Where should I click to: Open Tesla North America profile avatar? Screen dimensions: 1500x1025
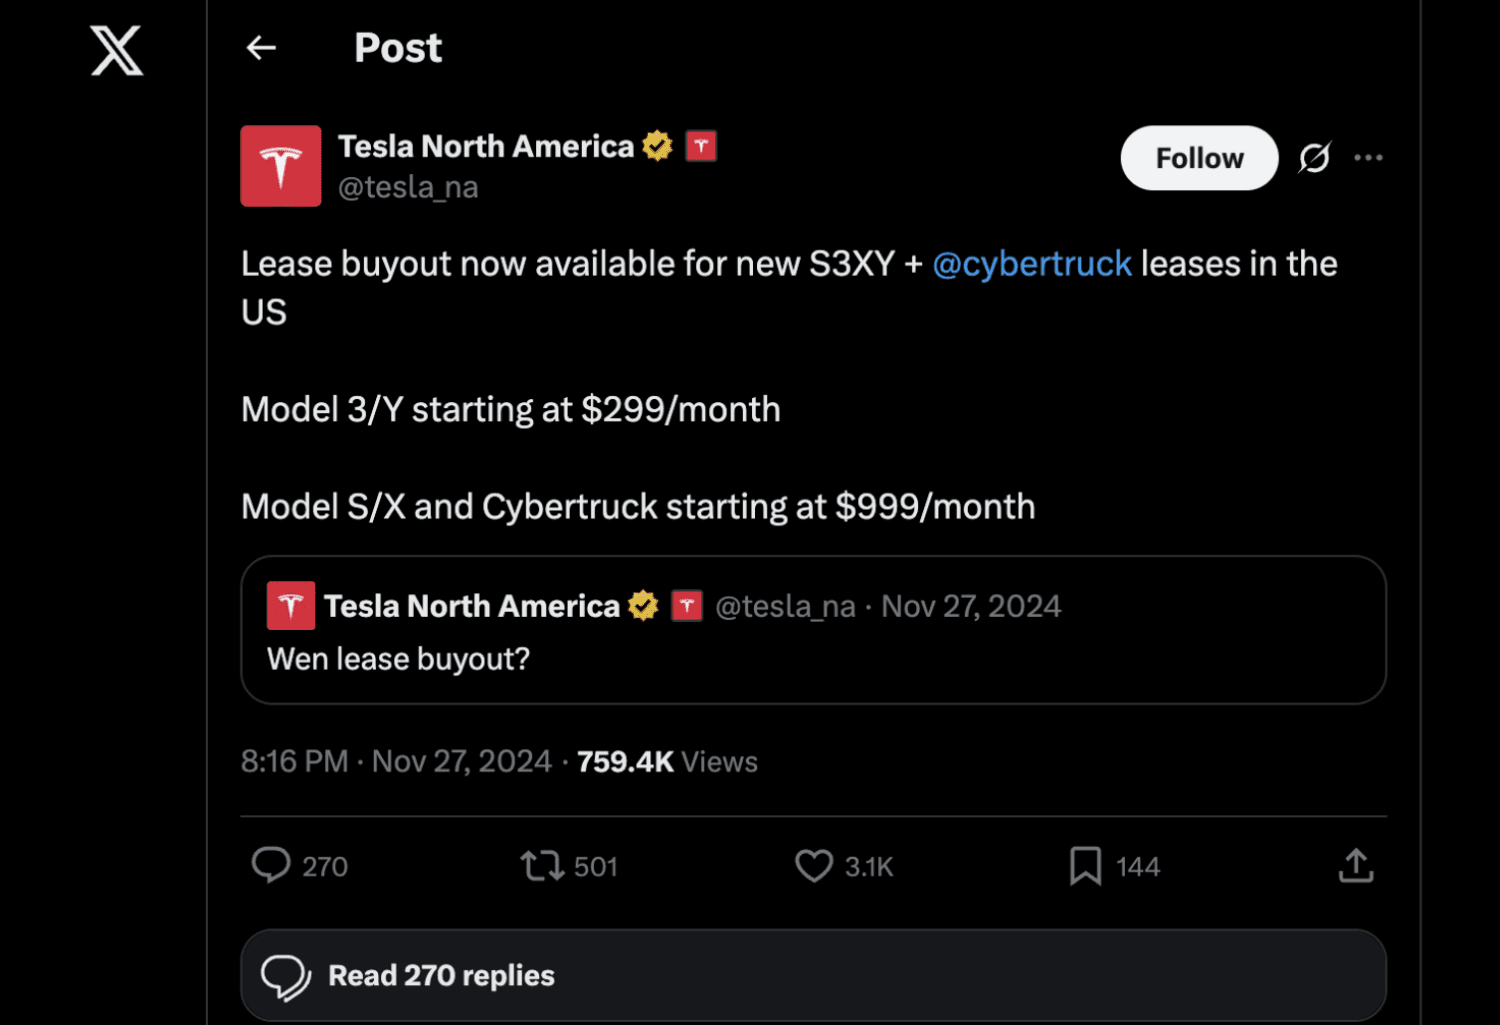tap(281, 166)
